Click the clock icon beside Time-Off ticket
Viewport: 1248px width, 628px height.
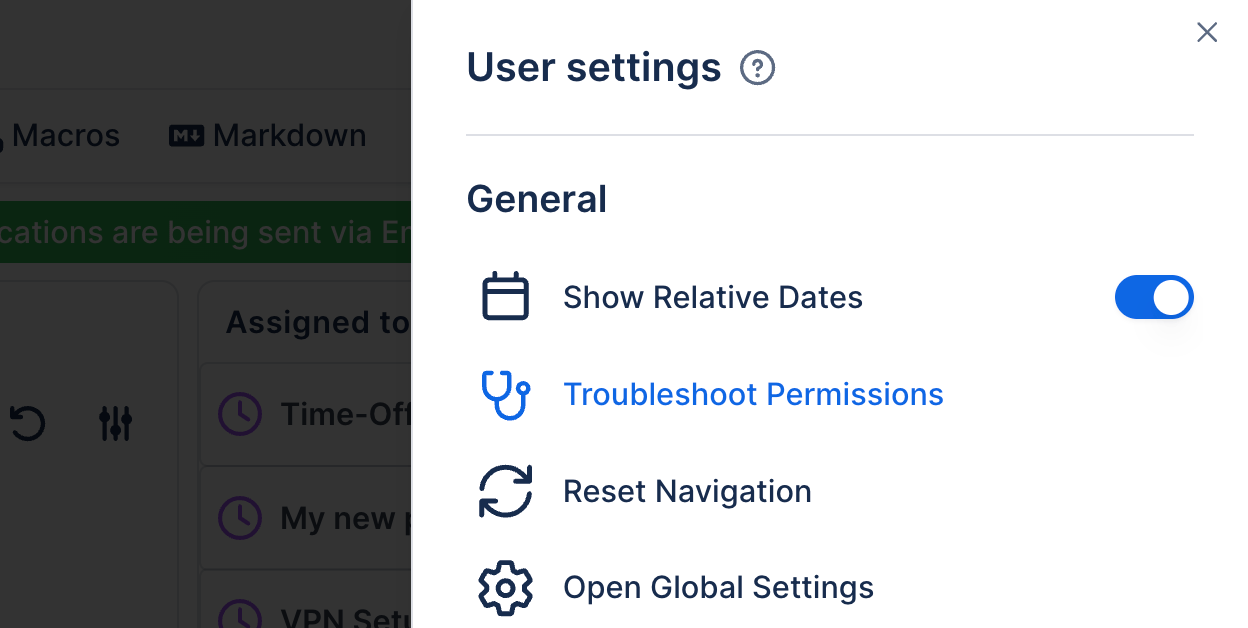pos(240,414)
